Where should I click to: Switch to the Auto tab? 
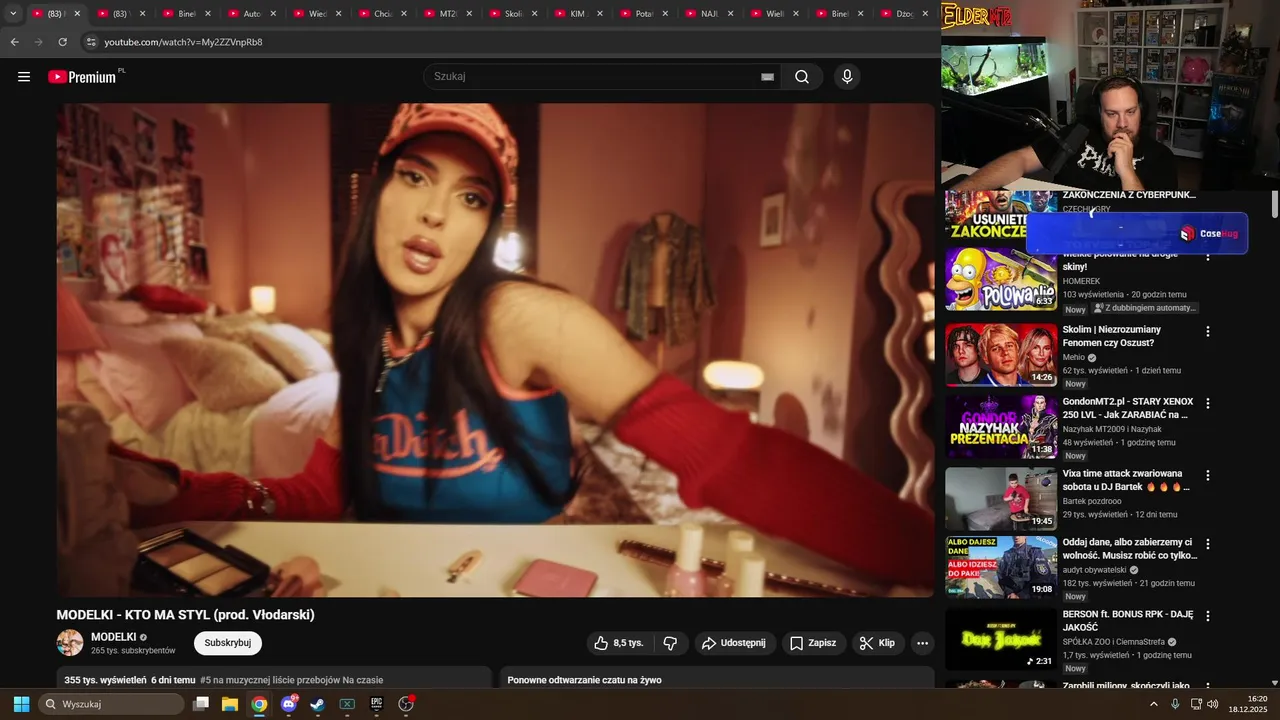tap(251, 14)
